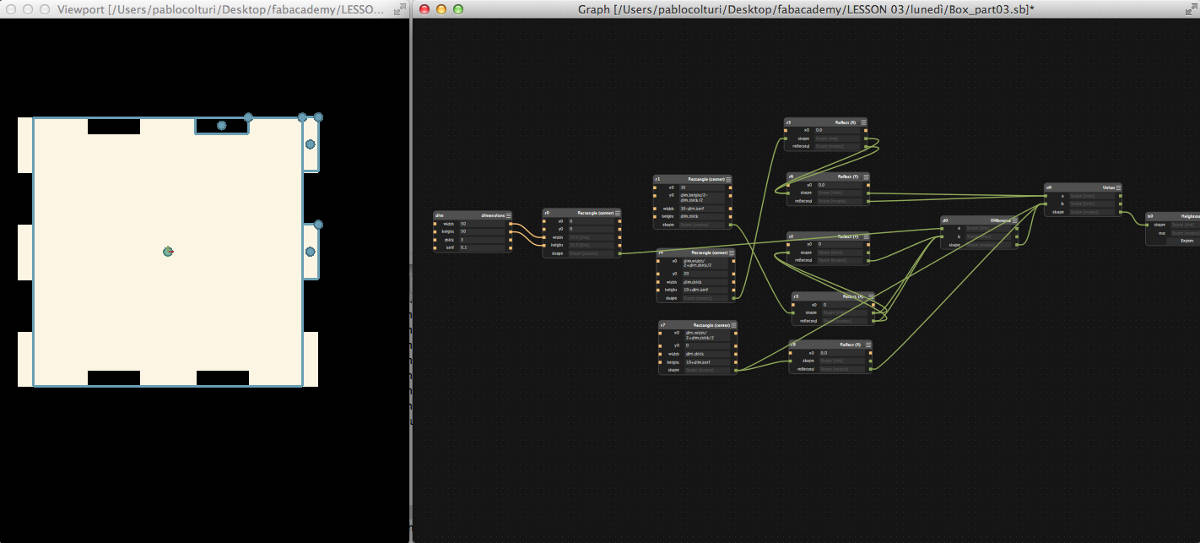The width and height of the screenshot is (1200, 543).
Task: Edit the height field of the r7 Rectangle node
Action: point(708,362)
